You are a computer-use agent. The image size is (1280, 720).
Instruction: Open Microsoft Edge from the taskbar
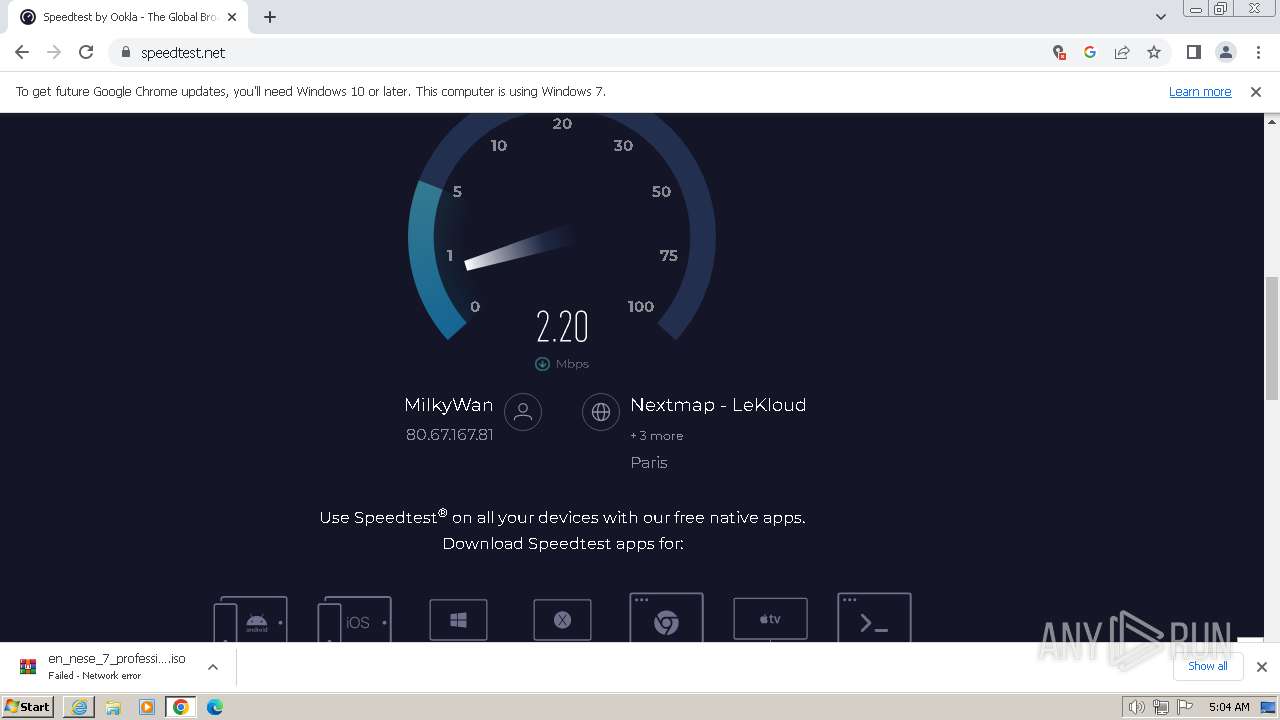click(215, 707)
